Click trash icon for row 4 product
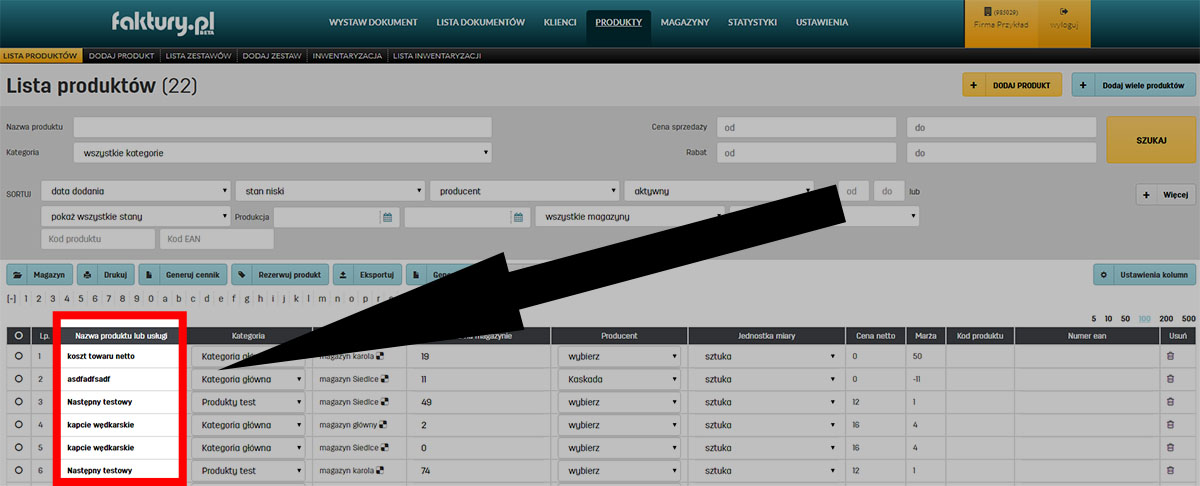 point(1170,425)
